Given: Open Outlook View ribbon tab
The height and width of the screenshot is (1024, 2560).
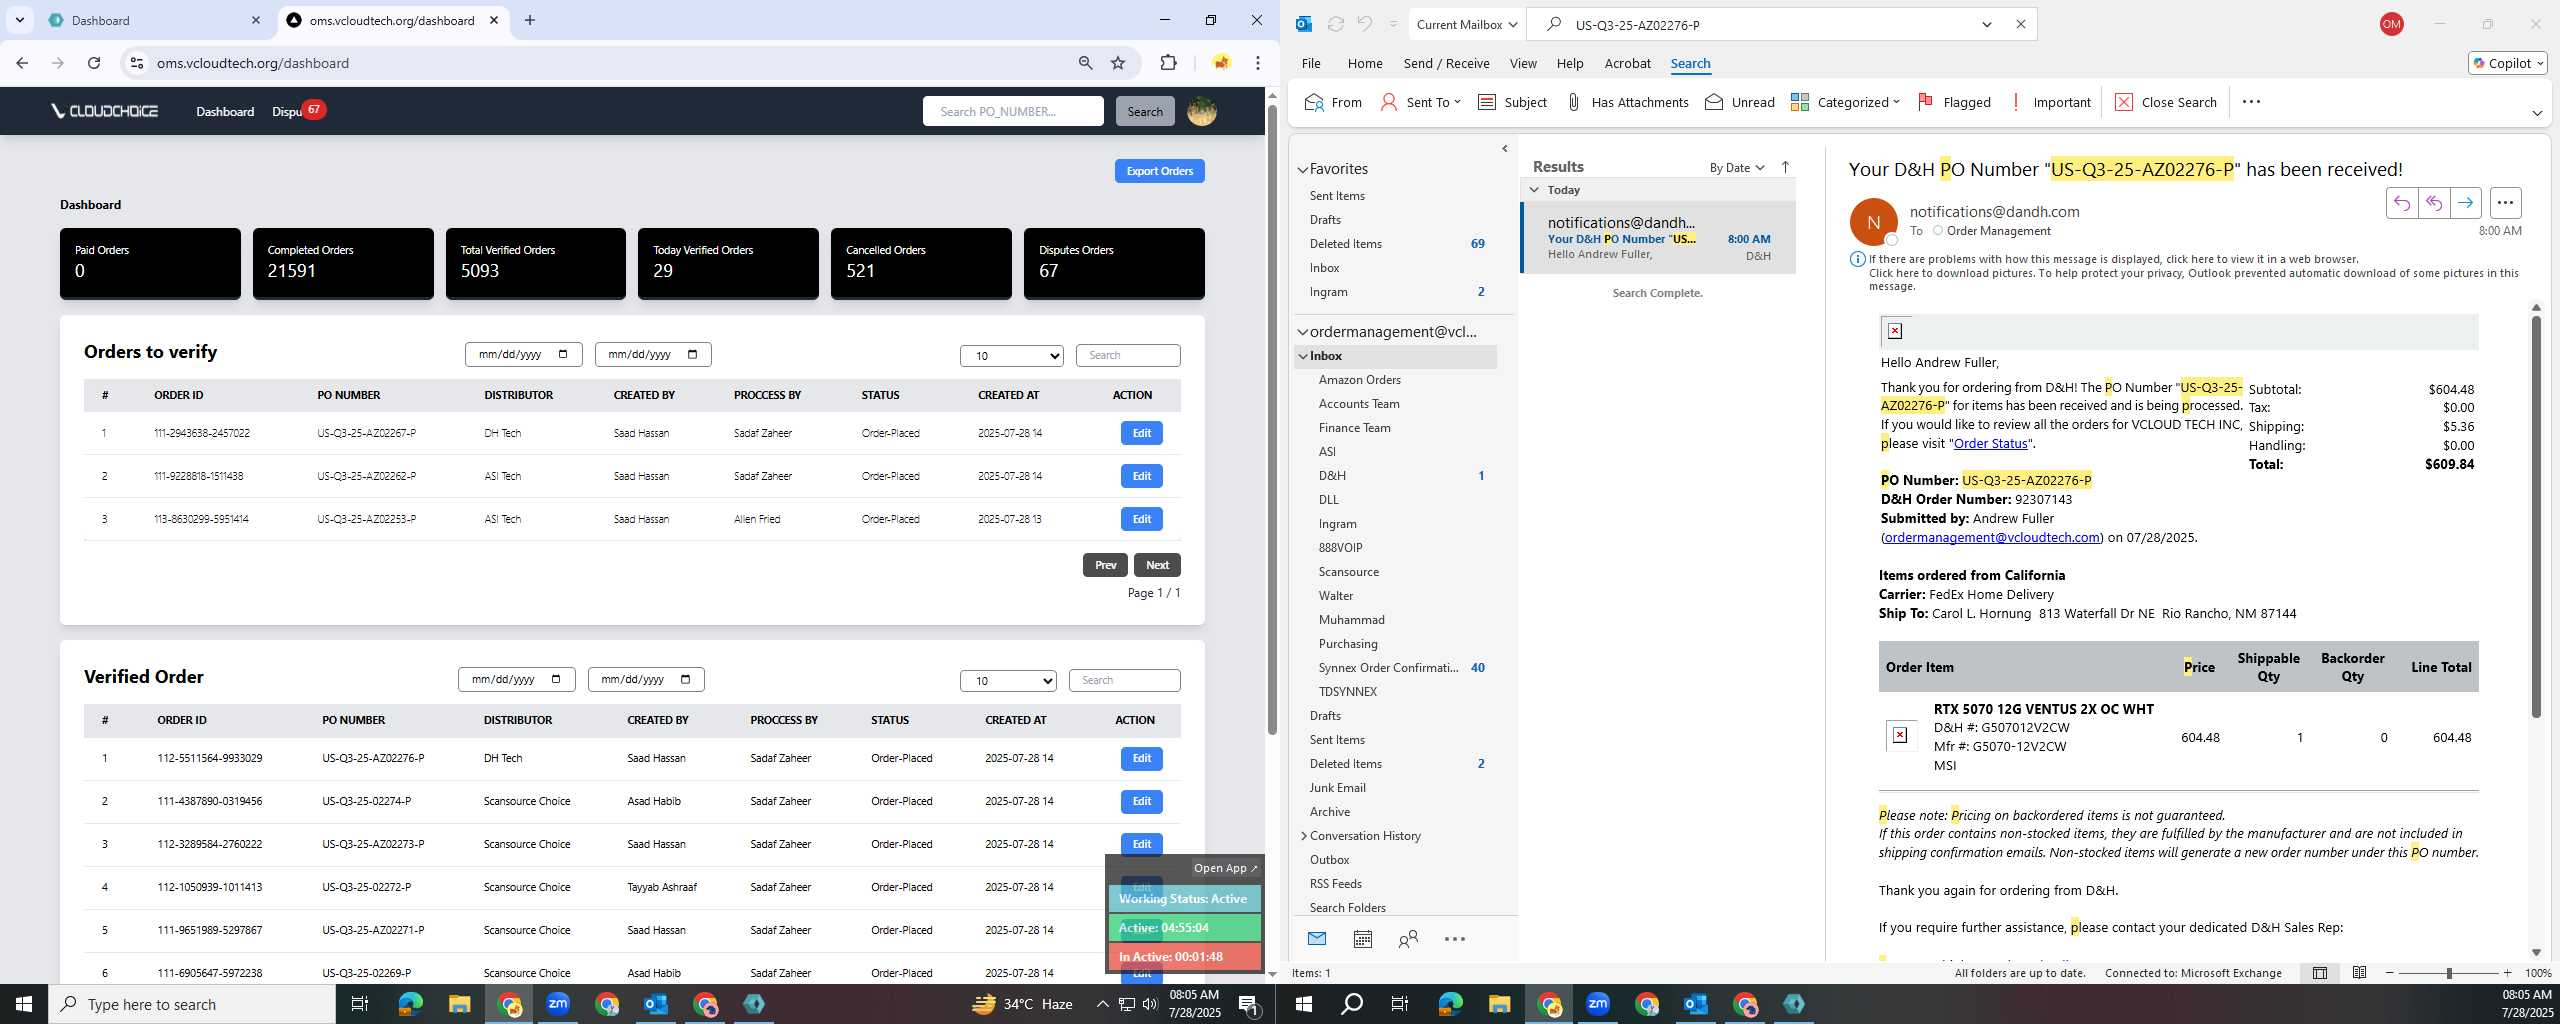Looking at the screenshot, I should tap(1522, 63).
